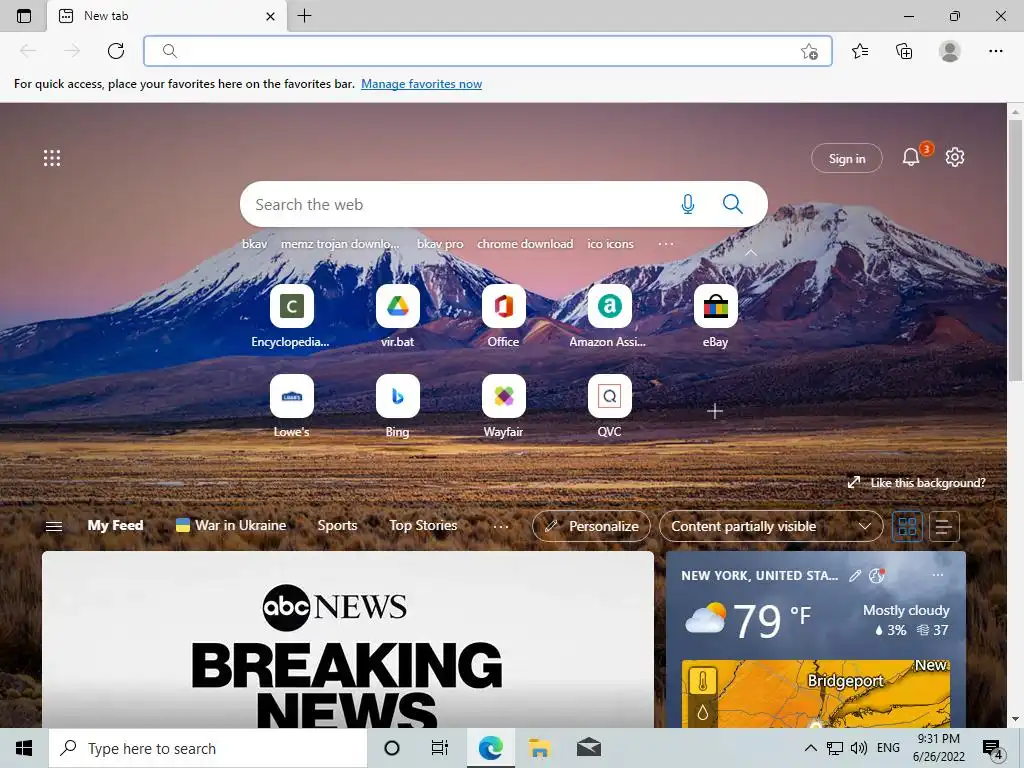The image size is (1024, 768).
Task: Open the Favorites list icon
Action: 860,51
